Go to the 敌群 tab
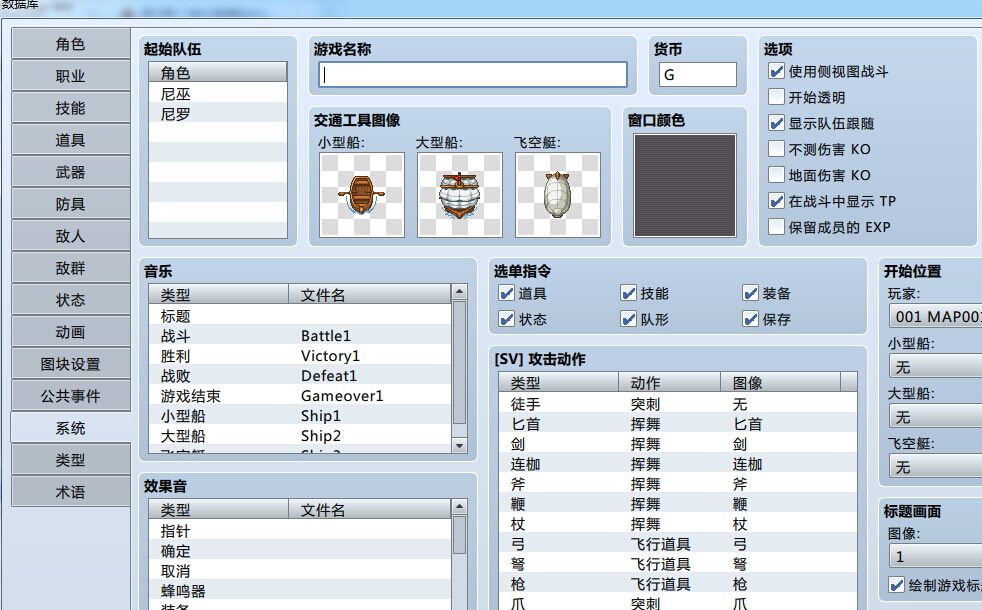 [x=71, y=268]
